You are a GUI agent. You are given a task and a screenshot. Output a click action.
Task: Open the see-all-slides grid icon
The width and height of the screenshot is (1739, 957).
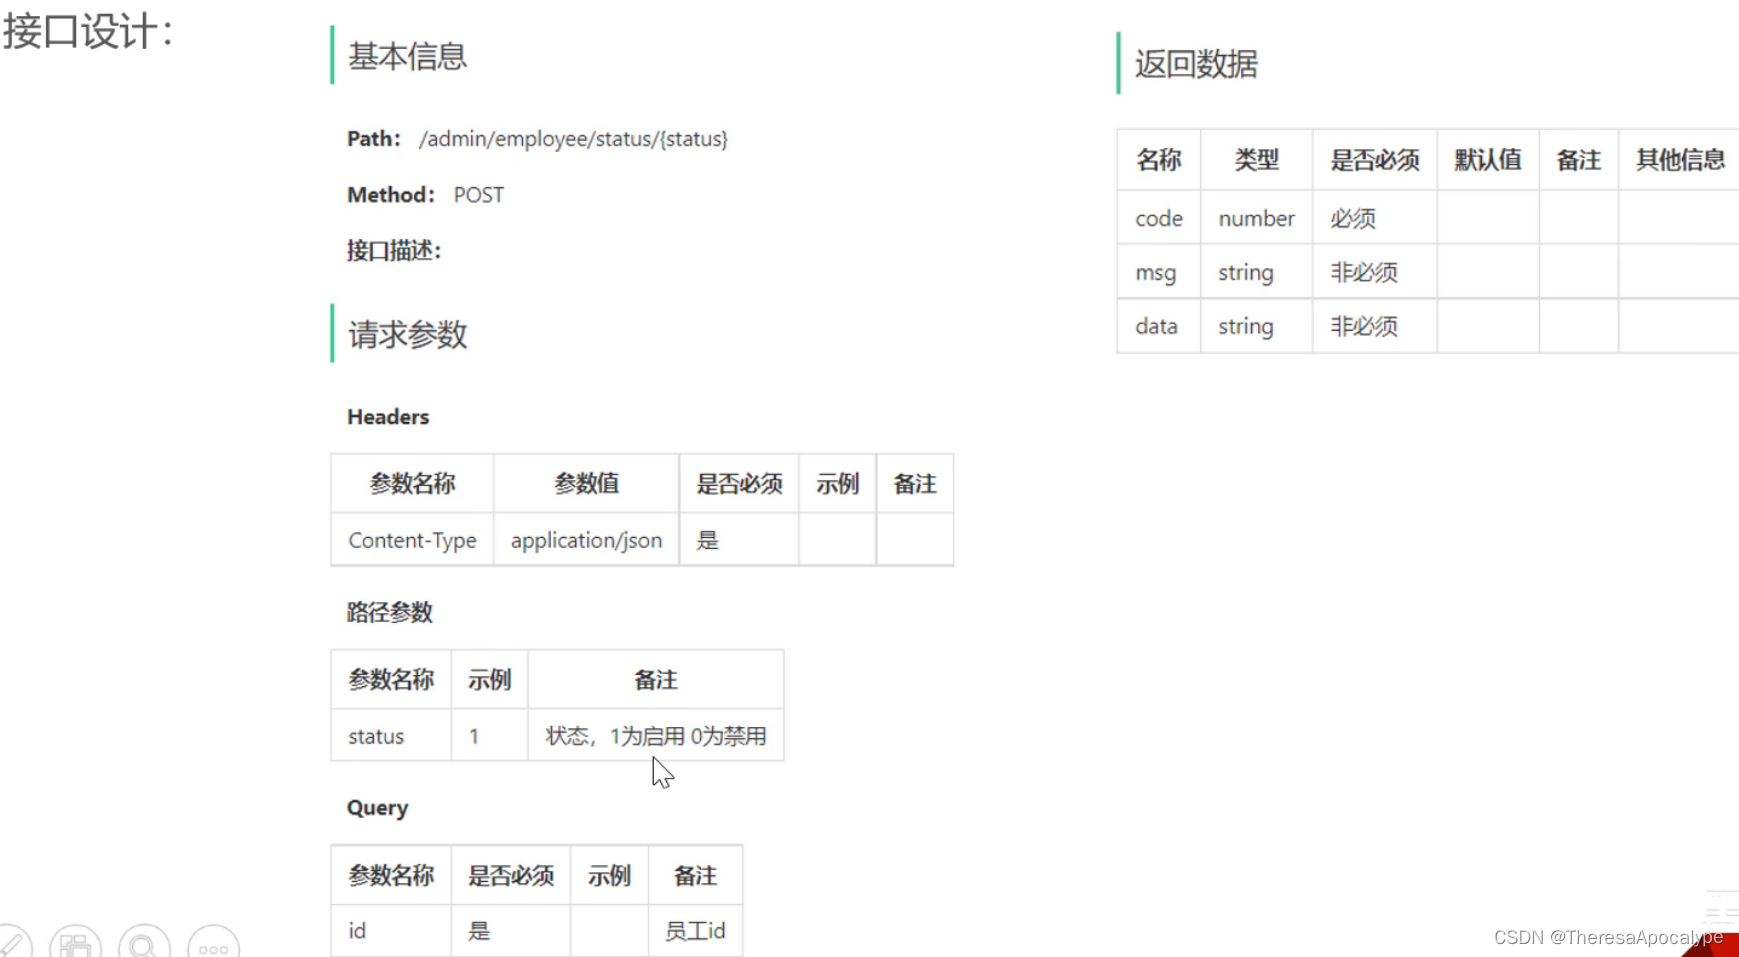click(x=76, y=944)
